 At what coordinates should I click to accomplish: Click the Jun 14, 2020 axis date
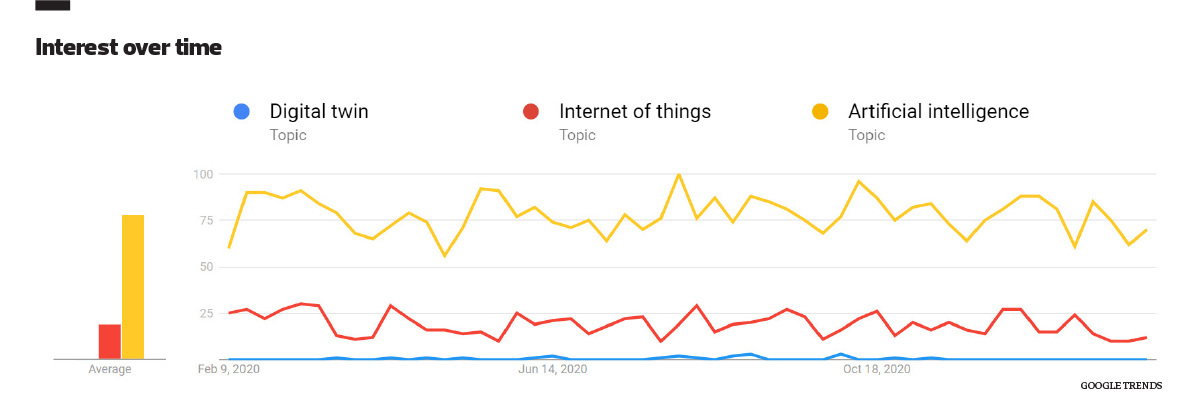pos(552,370)
